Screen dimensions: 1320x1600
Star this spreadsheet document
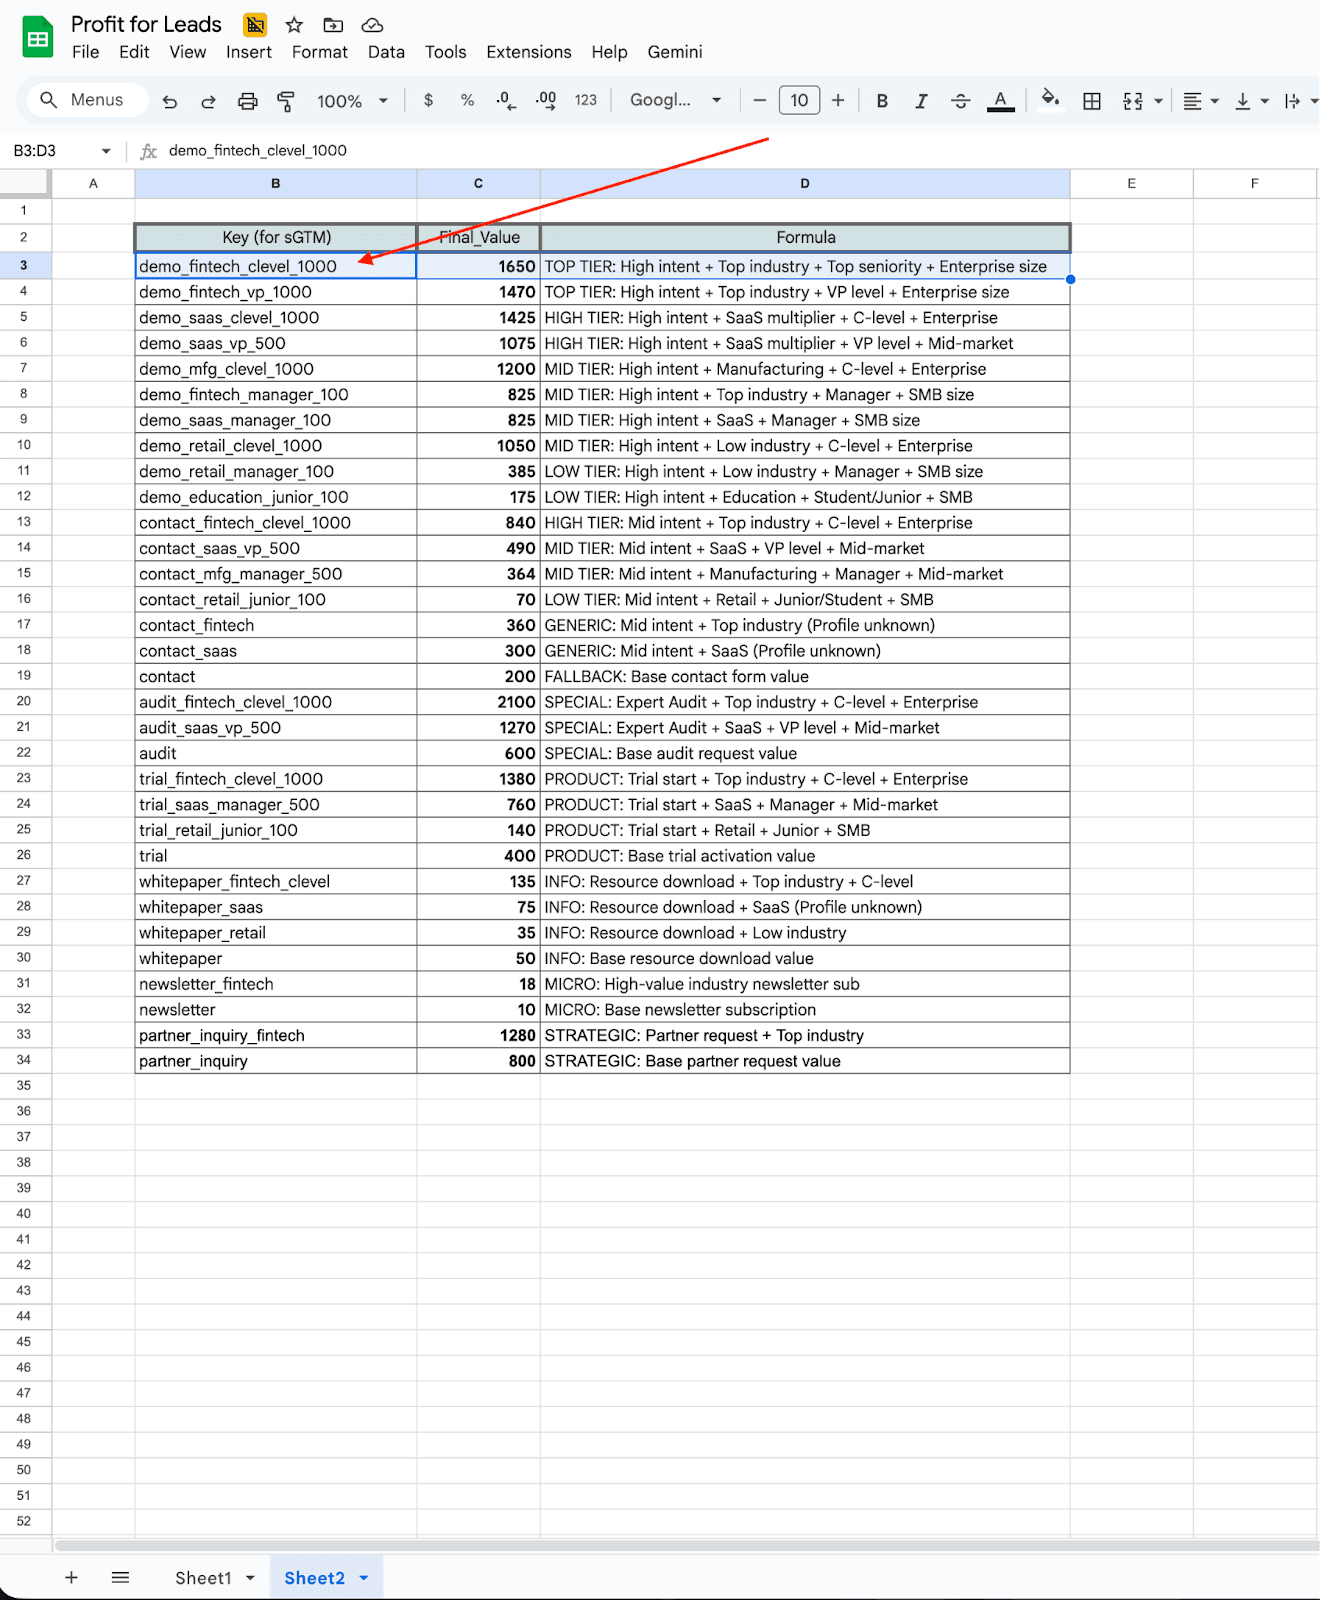click(294, 25)
